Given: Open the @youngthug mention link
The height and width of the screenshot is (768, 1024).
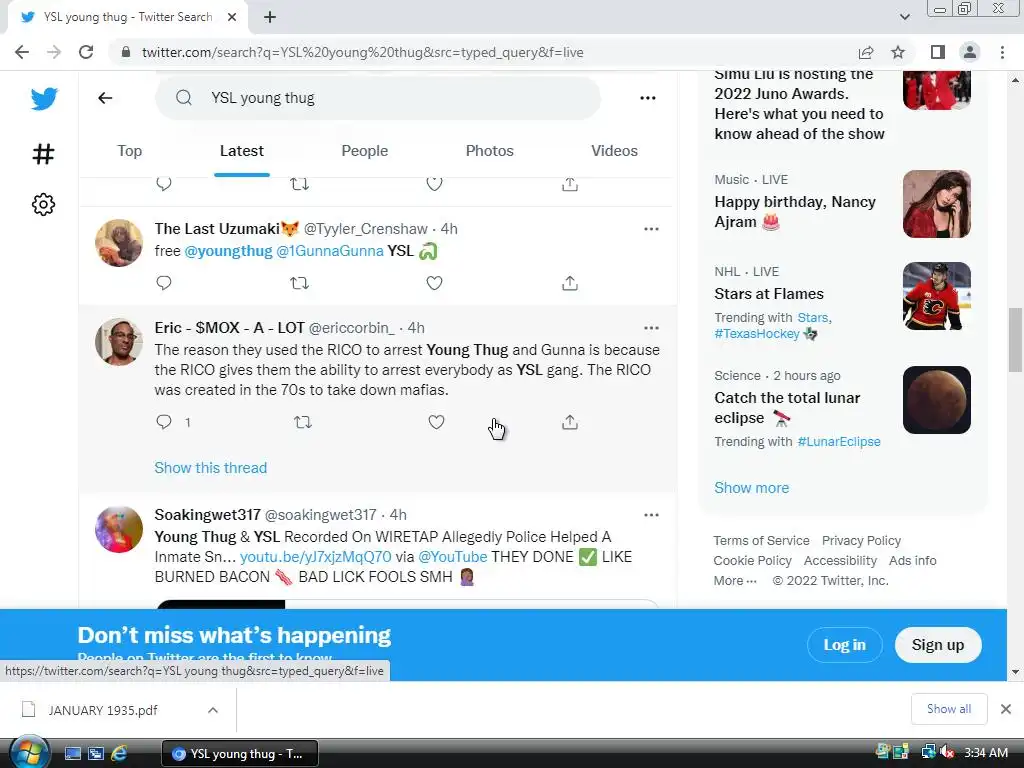Looking at the screenshot, I should 229,251.
